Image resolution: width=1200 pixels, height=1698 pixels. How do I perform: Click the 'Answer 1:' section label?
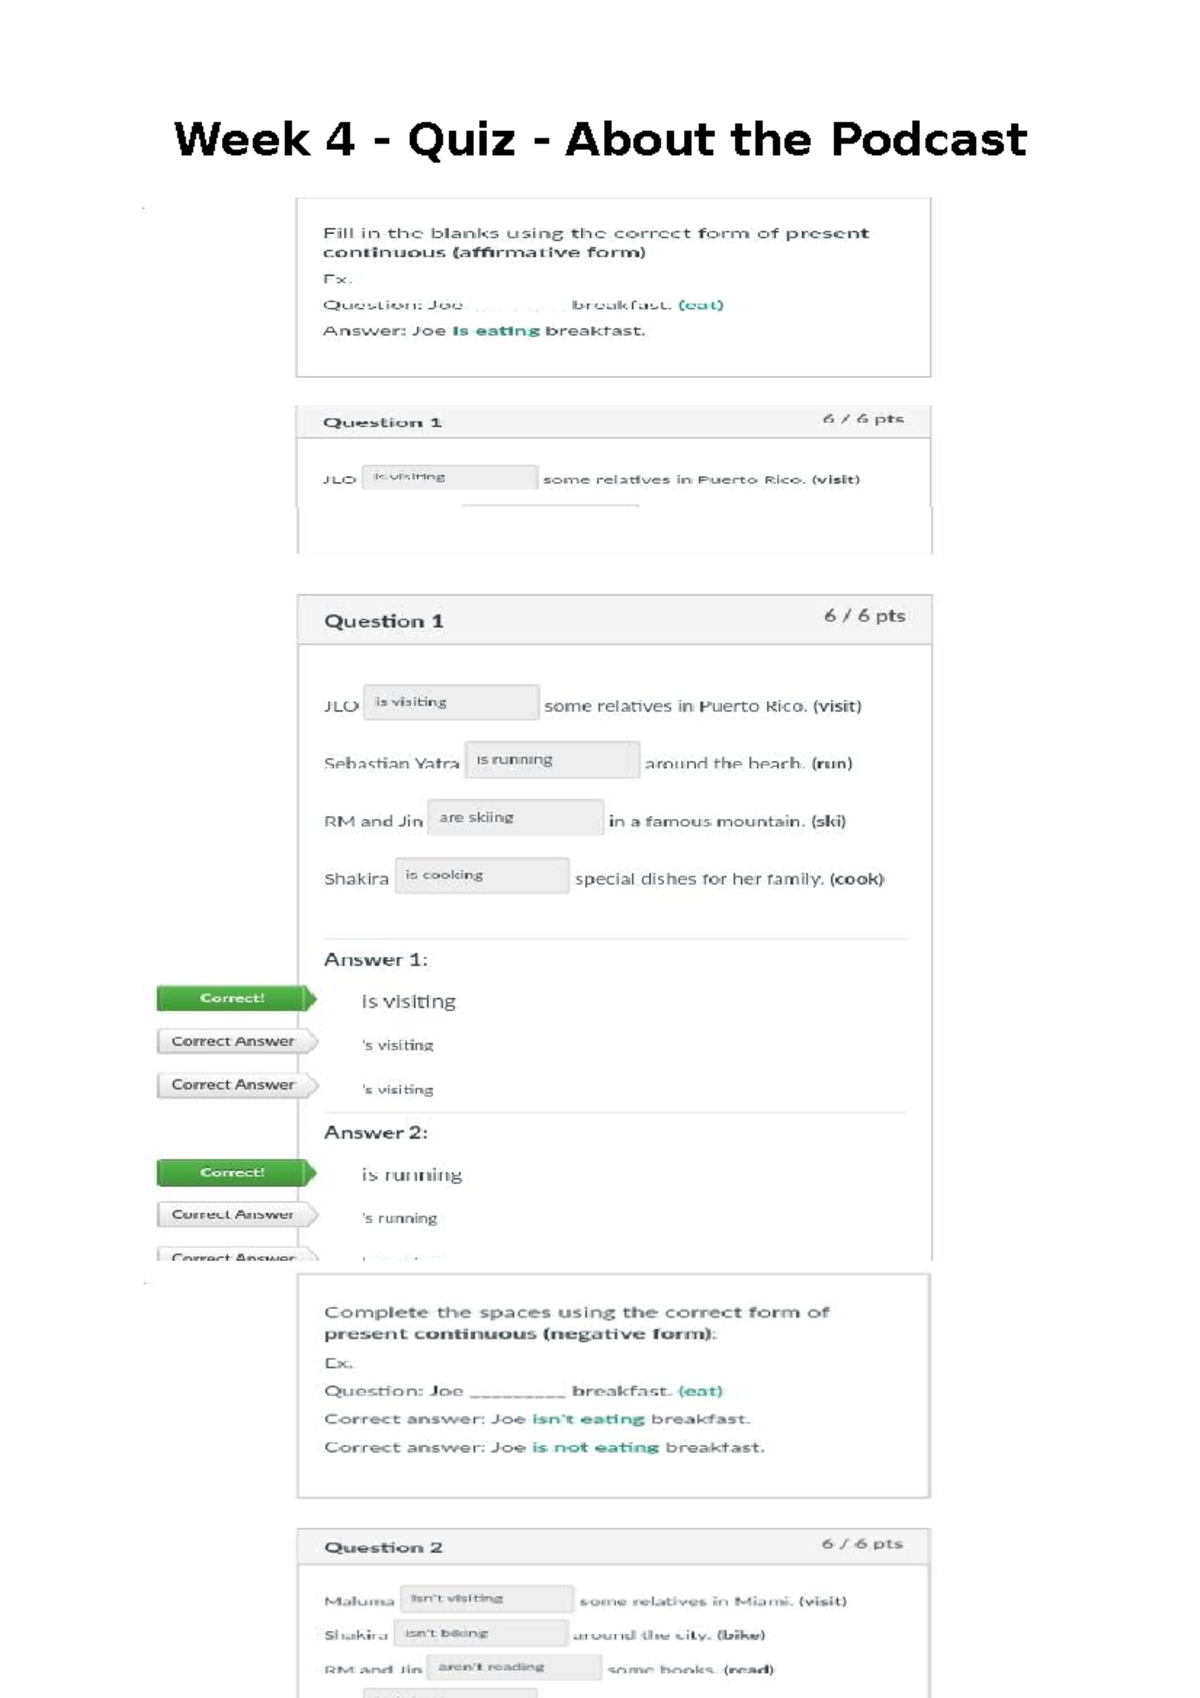[375, 960]
